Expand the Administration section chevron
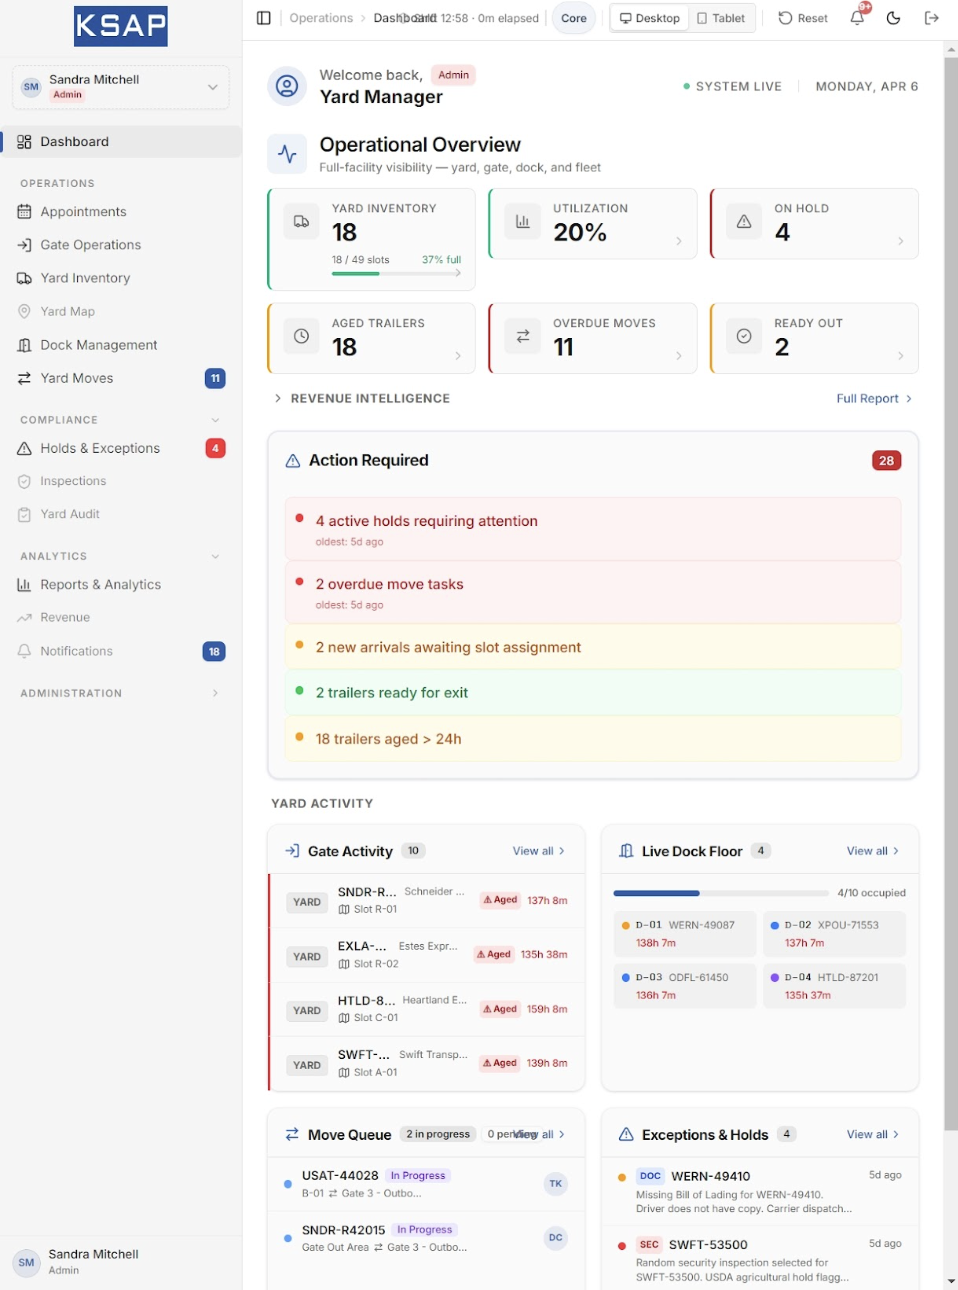The height and width of the screenshot is (1290, 958). pyautogui.click(x=215, y=693)
